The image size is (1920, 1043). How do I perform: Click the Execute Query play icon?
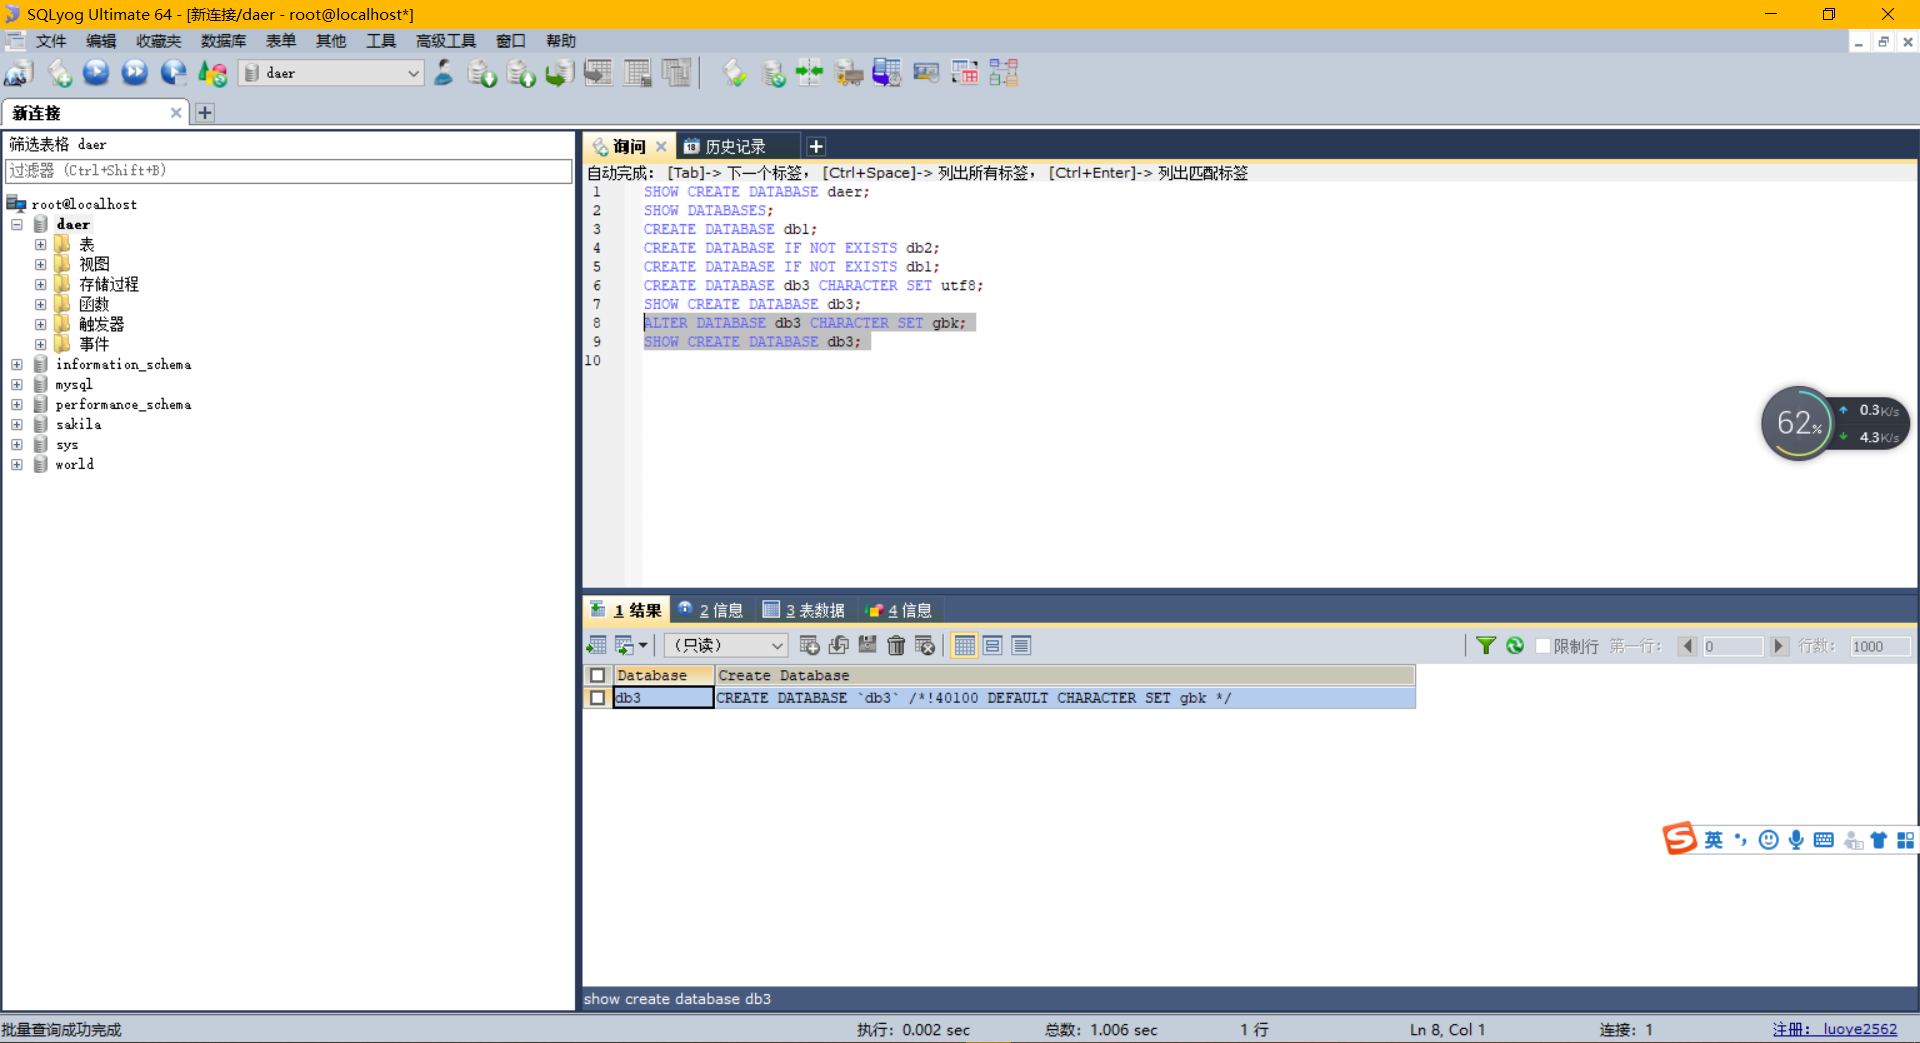(96, 73)
